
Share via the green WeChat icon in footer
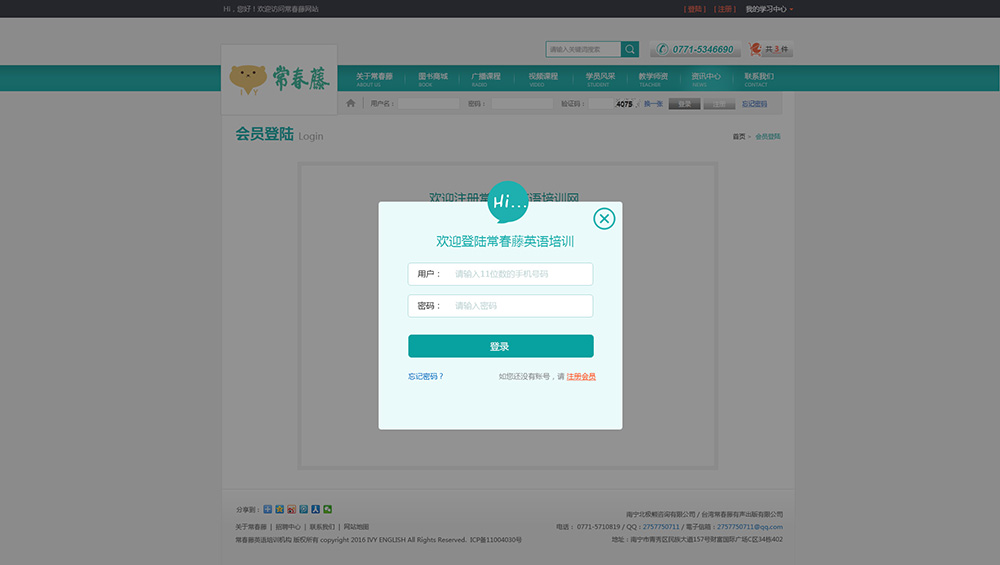pyautogui.click(x=328, y=509)
